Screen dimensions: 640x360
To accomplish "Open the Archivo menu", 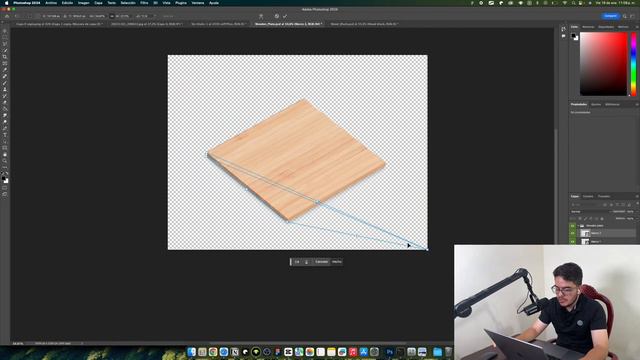I will pos(51,3).
